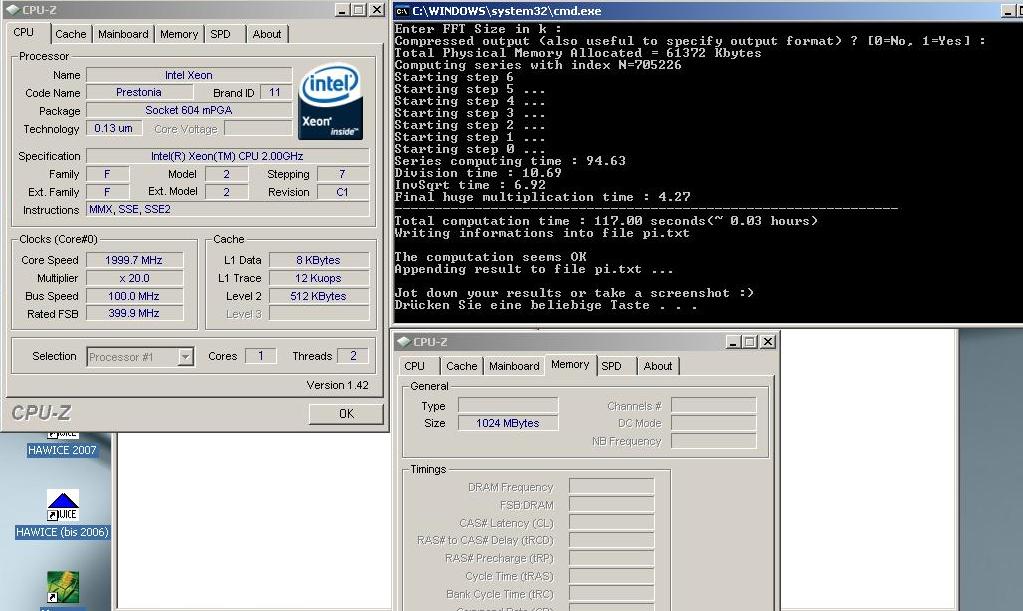Viewport: 1023px width, 611px height.
Task: Click the Threads count value 2
Action: tap(353, 356)
